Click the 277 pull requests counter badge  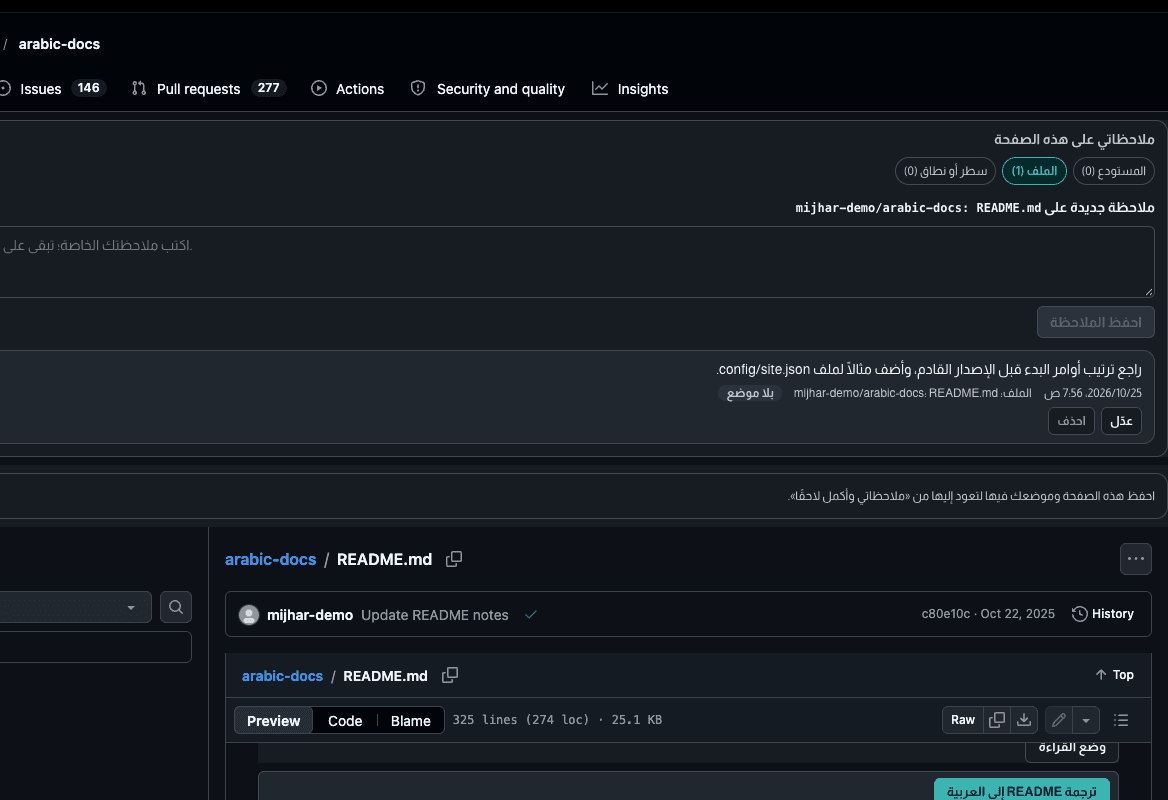268,88
